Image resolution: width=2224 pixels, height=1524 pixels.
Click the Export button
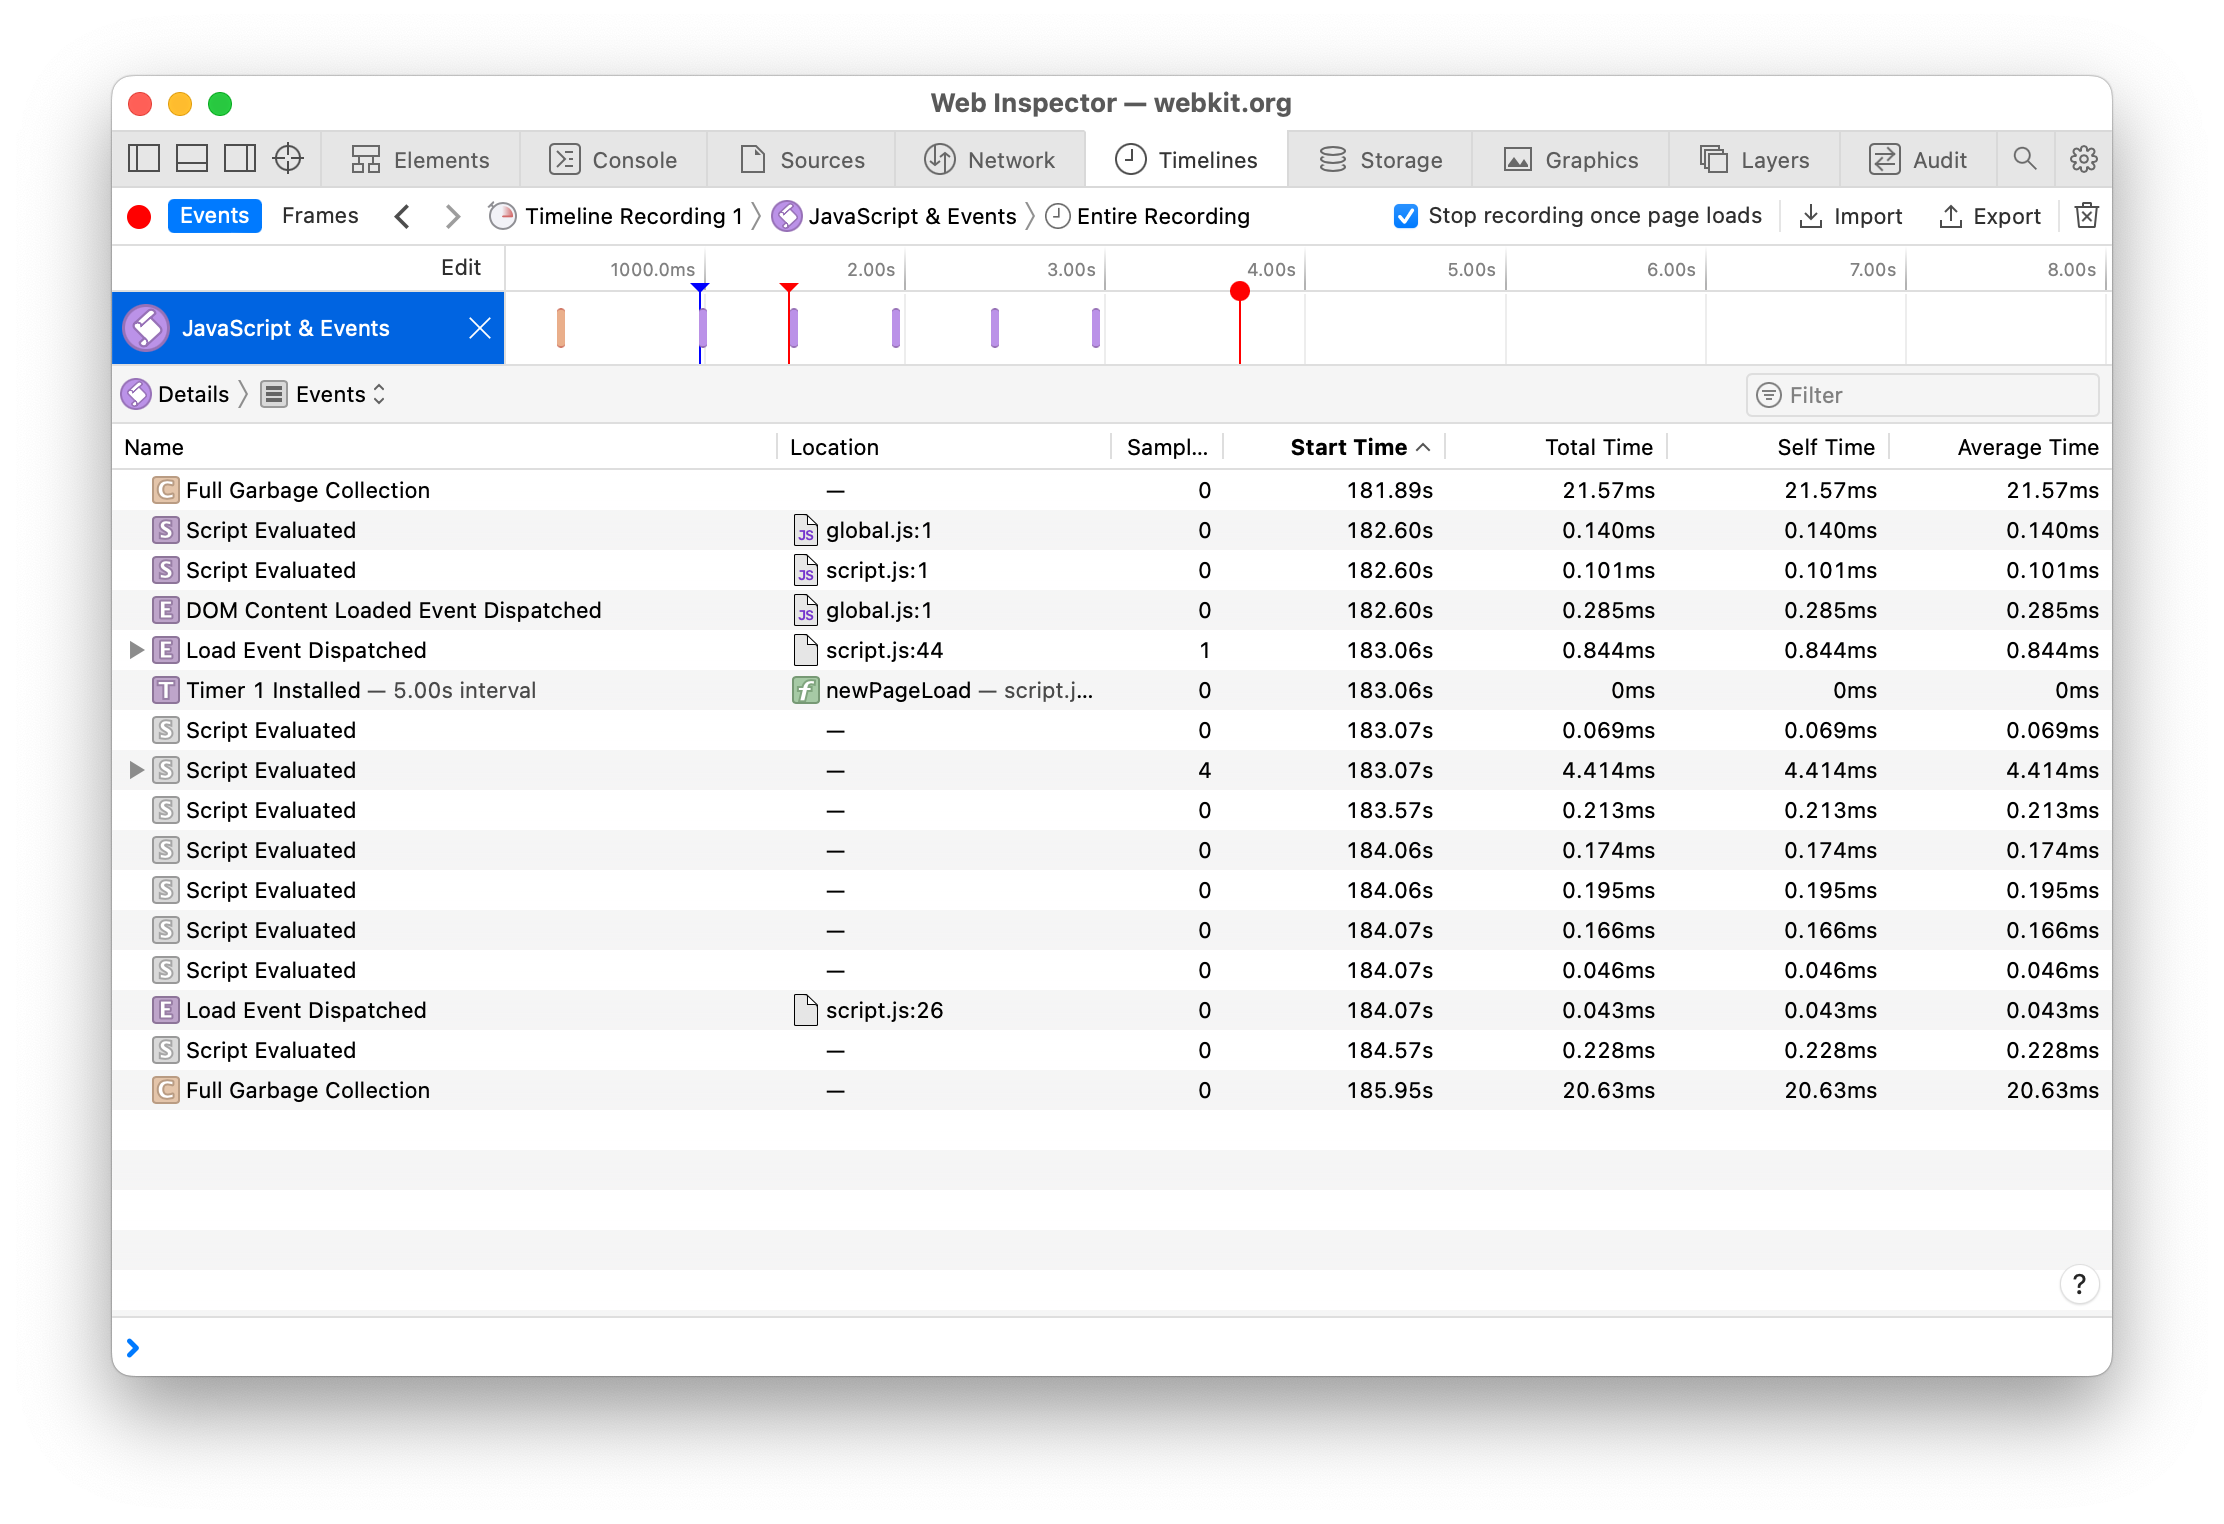pos(1990,216)
